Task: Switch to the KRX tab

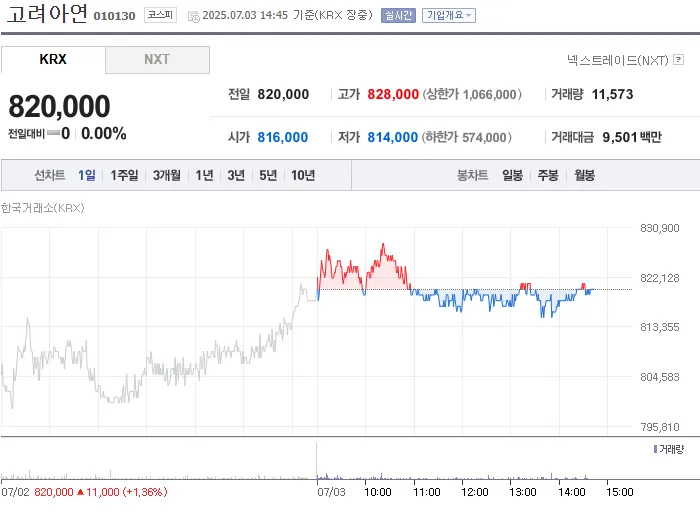Action: [x=53, y=59]
